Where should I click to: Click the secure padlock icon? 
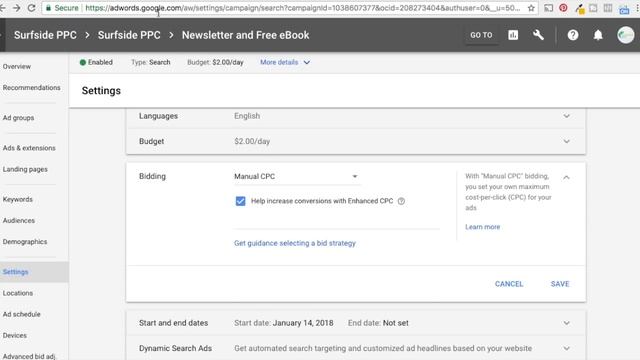[x=48, y=8]
